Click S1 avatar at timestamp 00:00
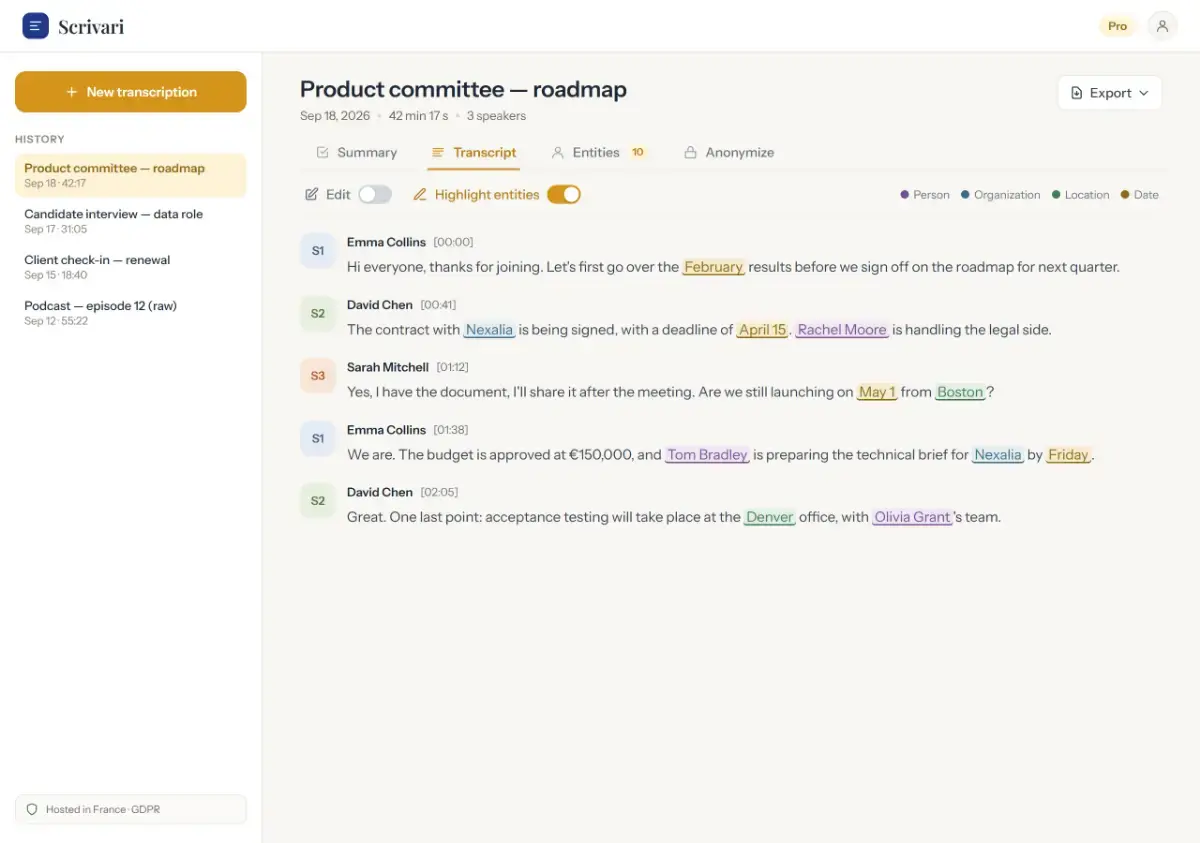 [318, 251]
